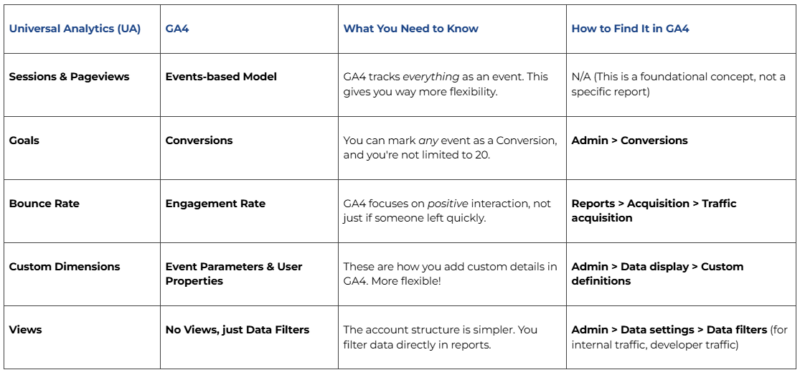Click the No Views, just Data Filters cell
This screenshot has height=375, width=800.
237,330
